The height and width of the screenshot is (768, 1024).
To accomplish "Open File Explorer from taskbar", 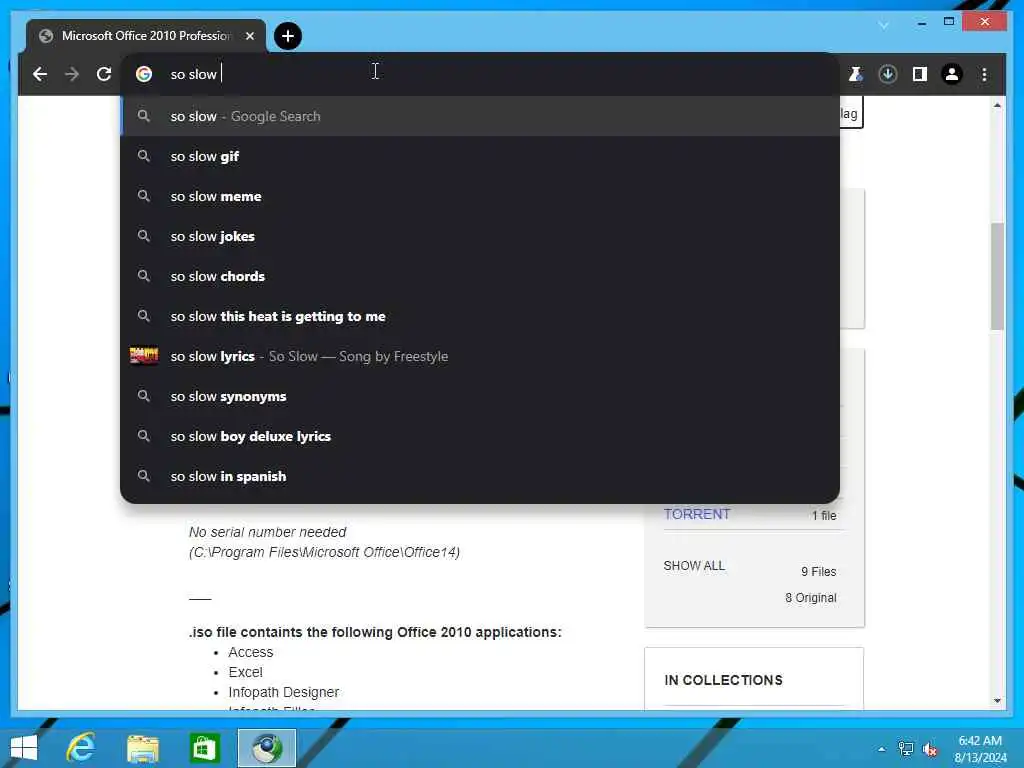I will pyautogui.click(x=142, y=748).
